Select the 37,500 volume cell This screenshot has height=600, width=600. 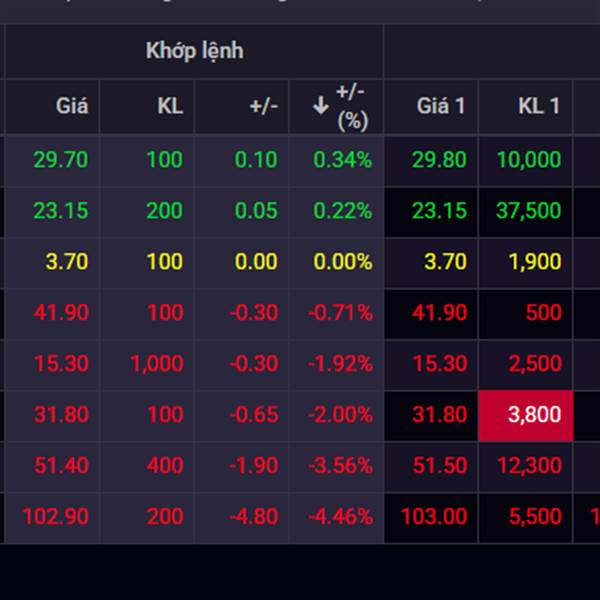click(528, 211)
